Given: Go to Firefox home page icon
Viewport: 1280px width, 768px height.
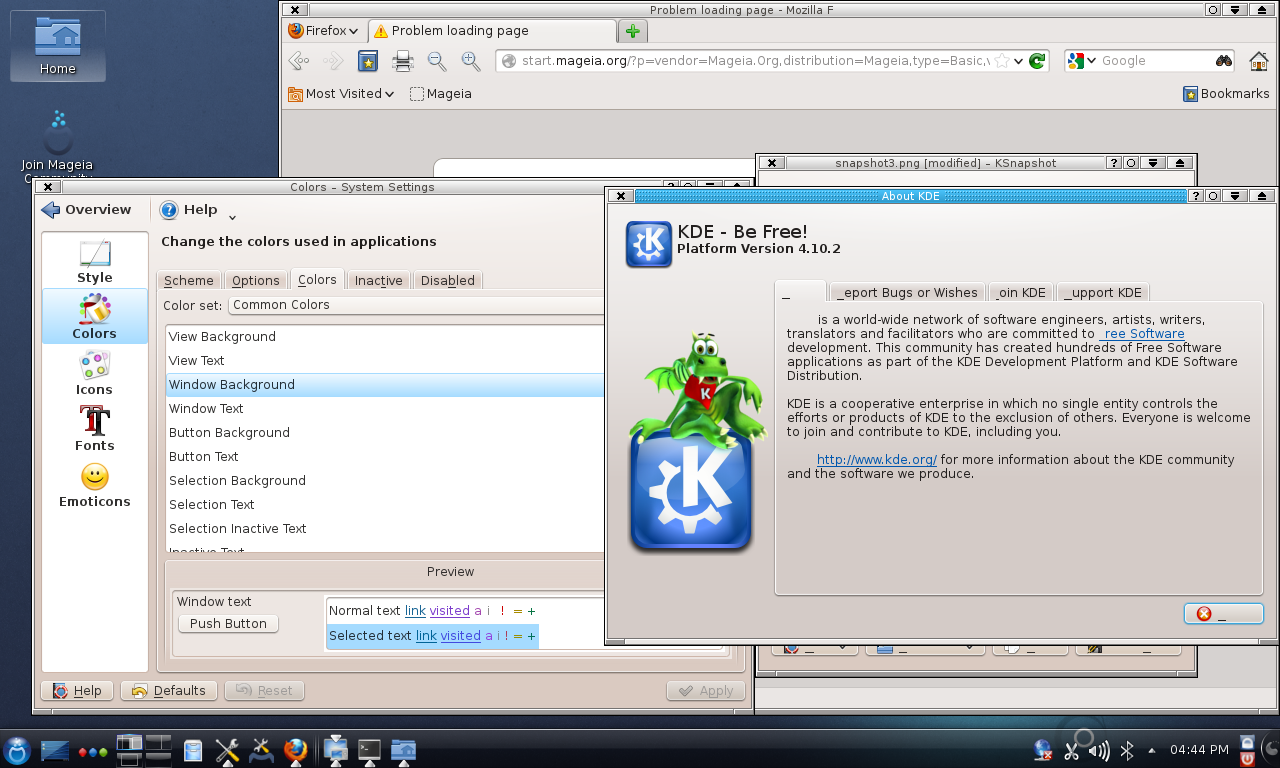Looking at the screenshot, I should click(1259, 61).
